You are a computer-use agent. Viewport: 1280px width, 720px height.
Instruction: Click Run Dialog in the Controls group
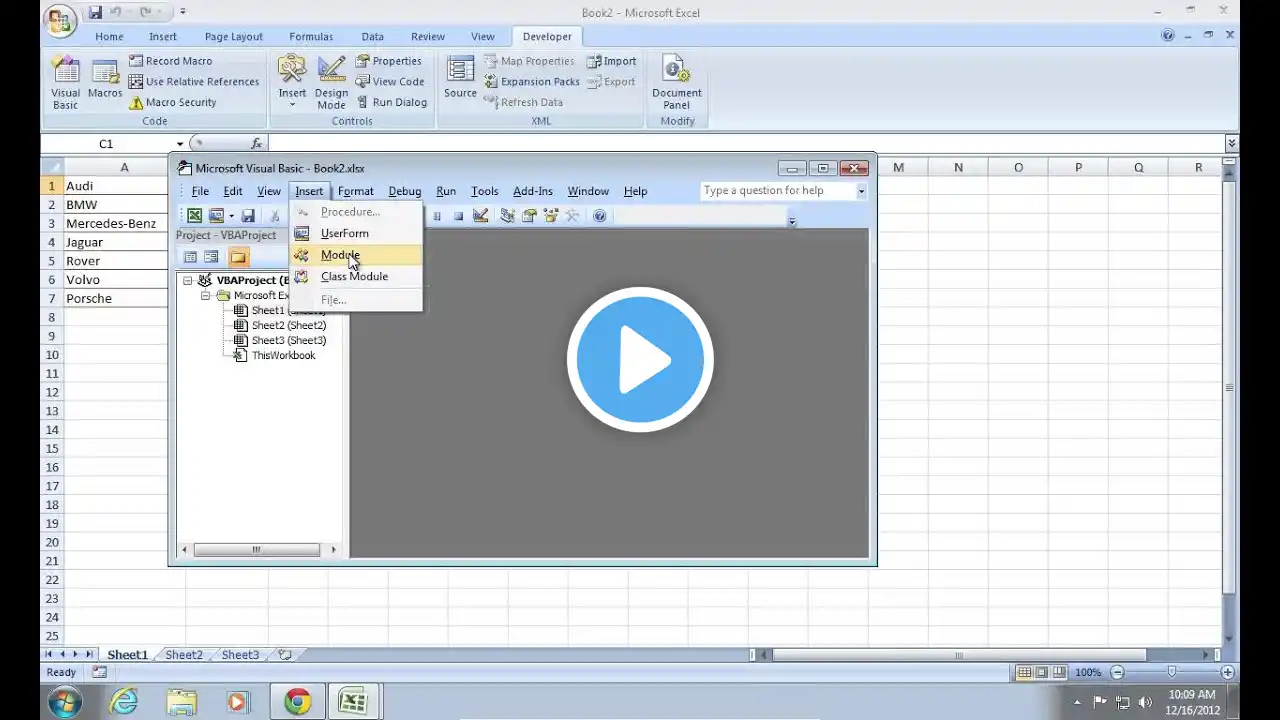click(392, 102)
